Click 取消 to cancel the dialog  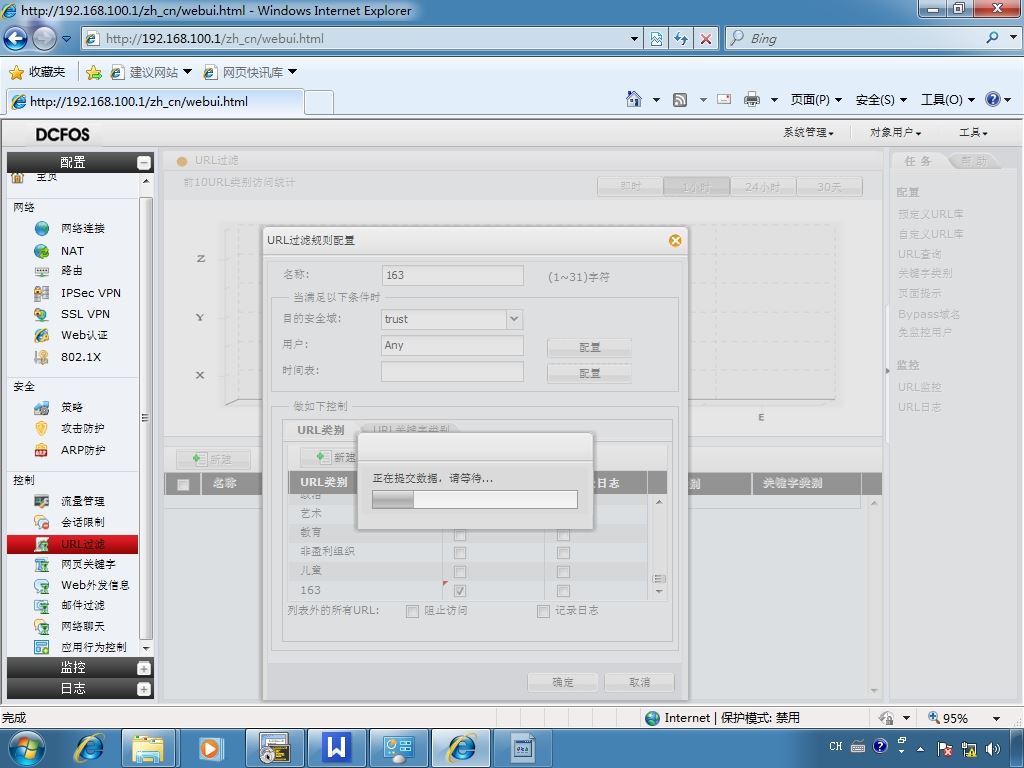639,682
